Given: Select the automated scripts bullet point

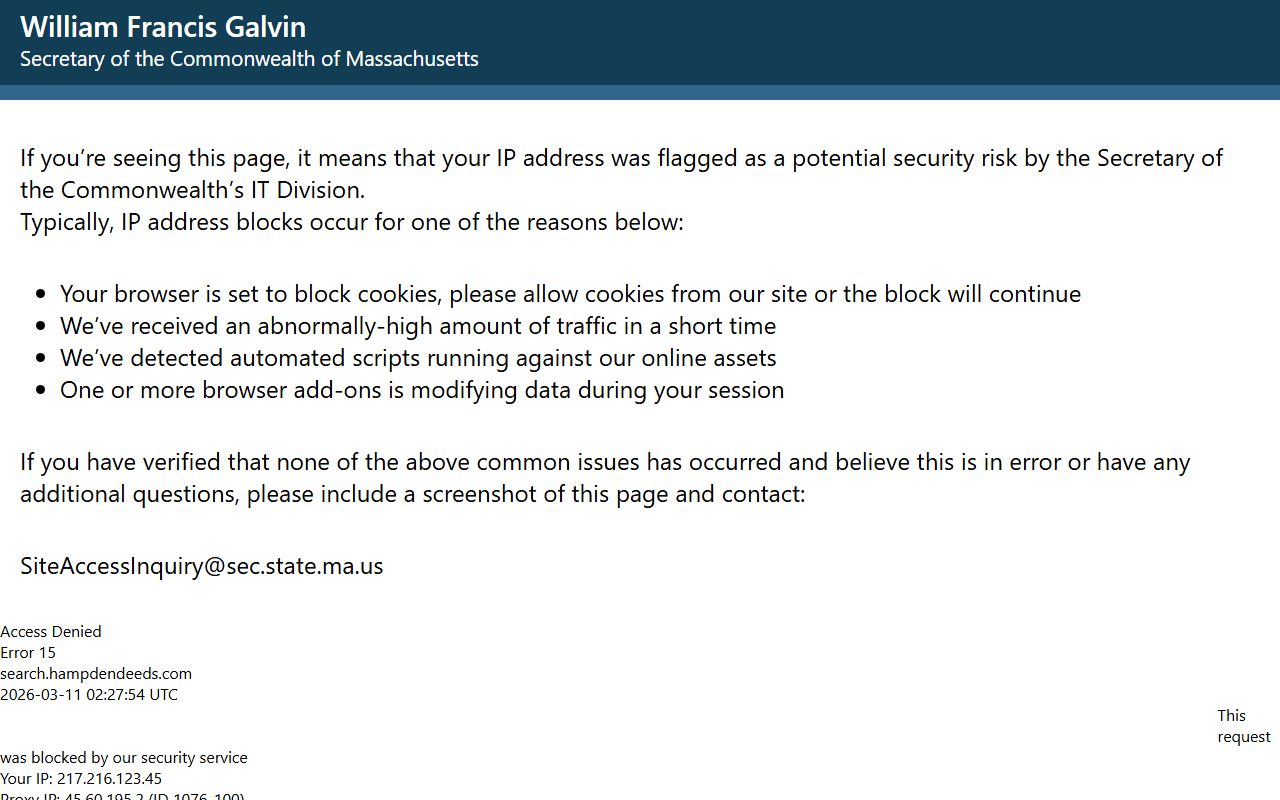Looking at the screenshot, I should (x=418, y=358).
